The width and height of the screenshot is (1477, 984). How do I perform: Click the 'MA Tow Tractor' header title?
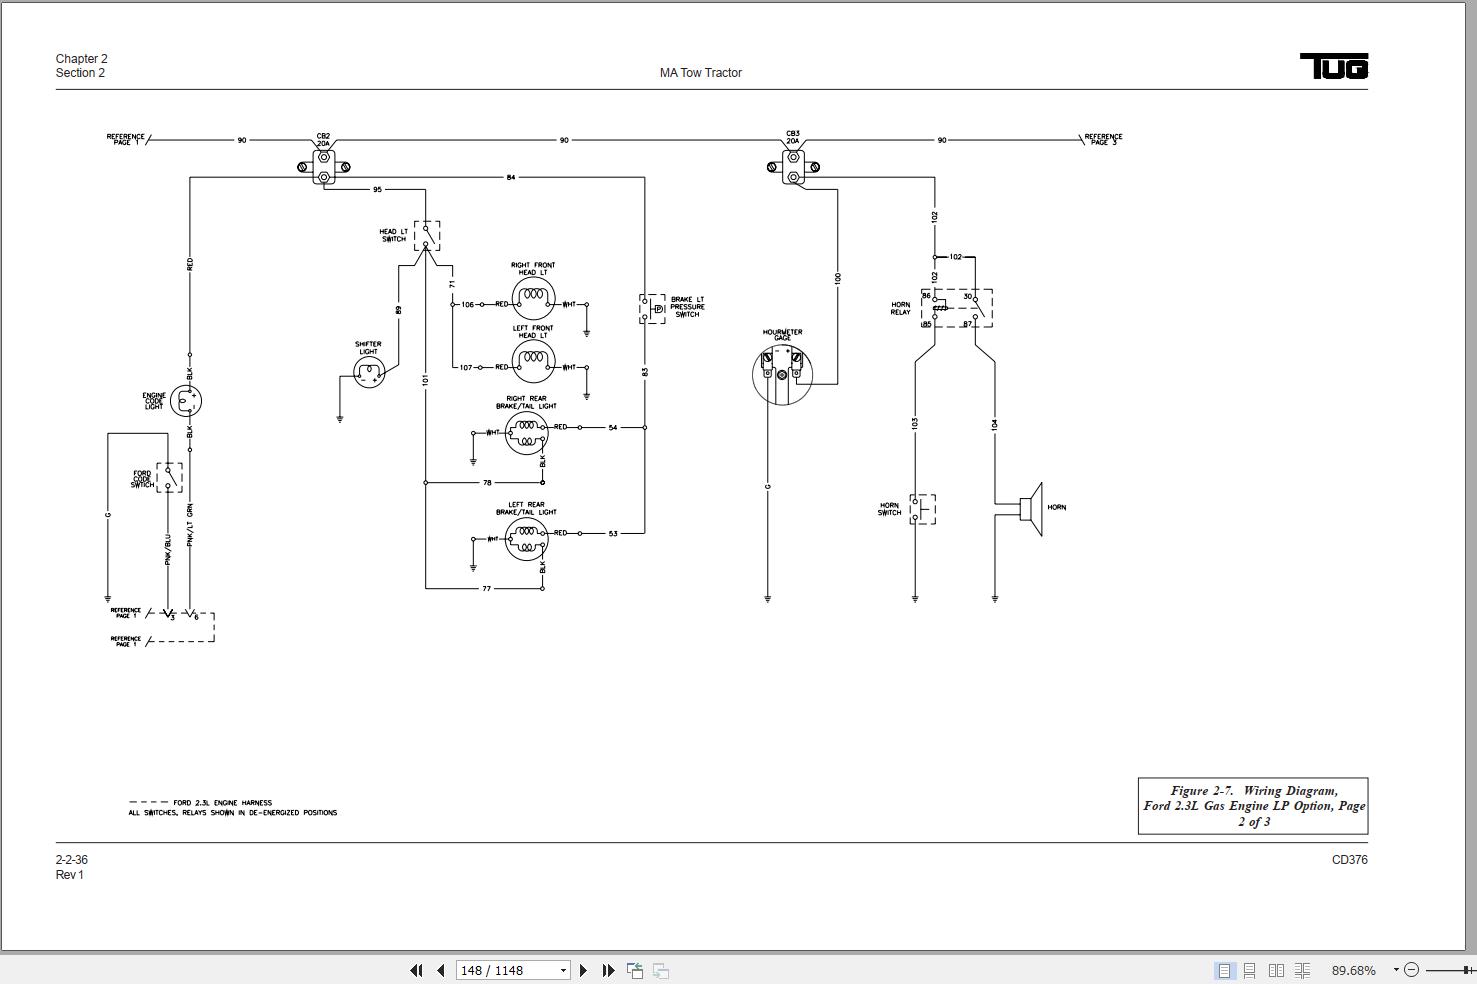[701, 73]
